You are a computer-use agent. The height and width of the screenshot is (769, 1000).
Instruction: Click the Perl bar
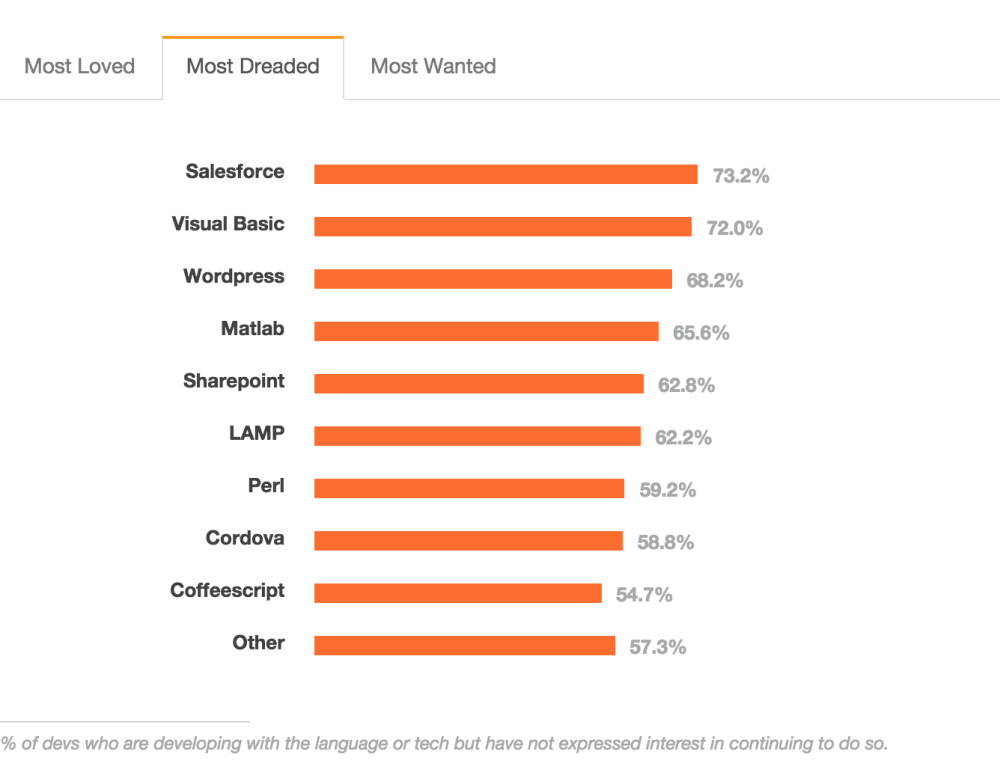tap(469, 488)
